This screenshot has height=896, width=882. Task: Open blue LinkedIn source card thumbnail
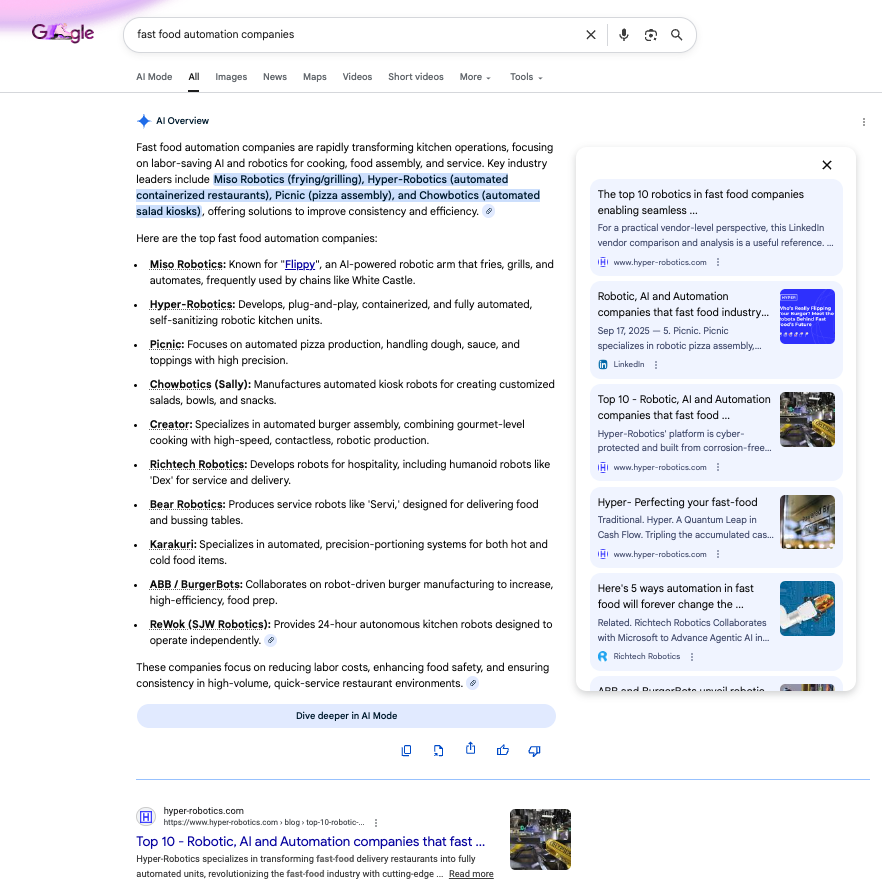(807, 317)
